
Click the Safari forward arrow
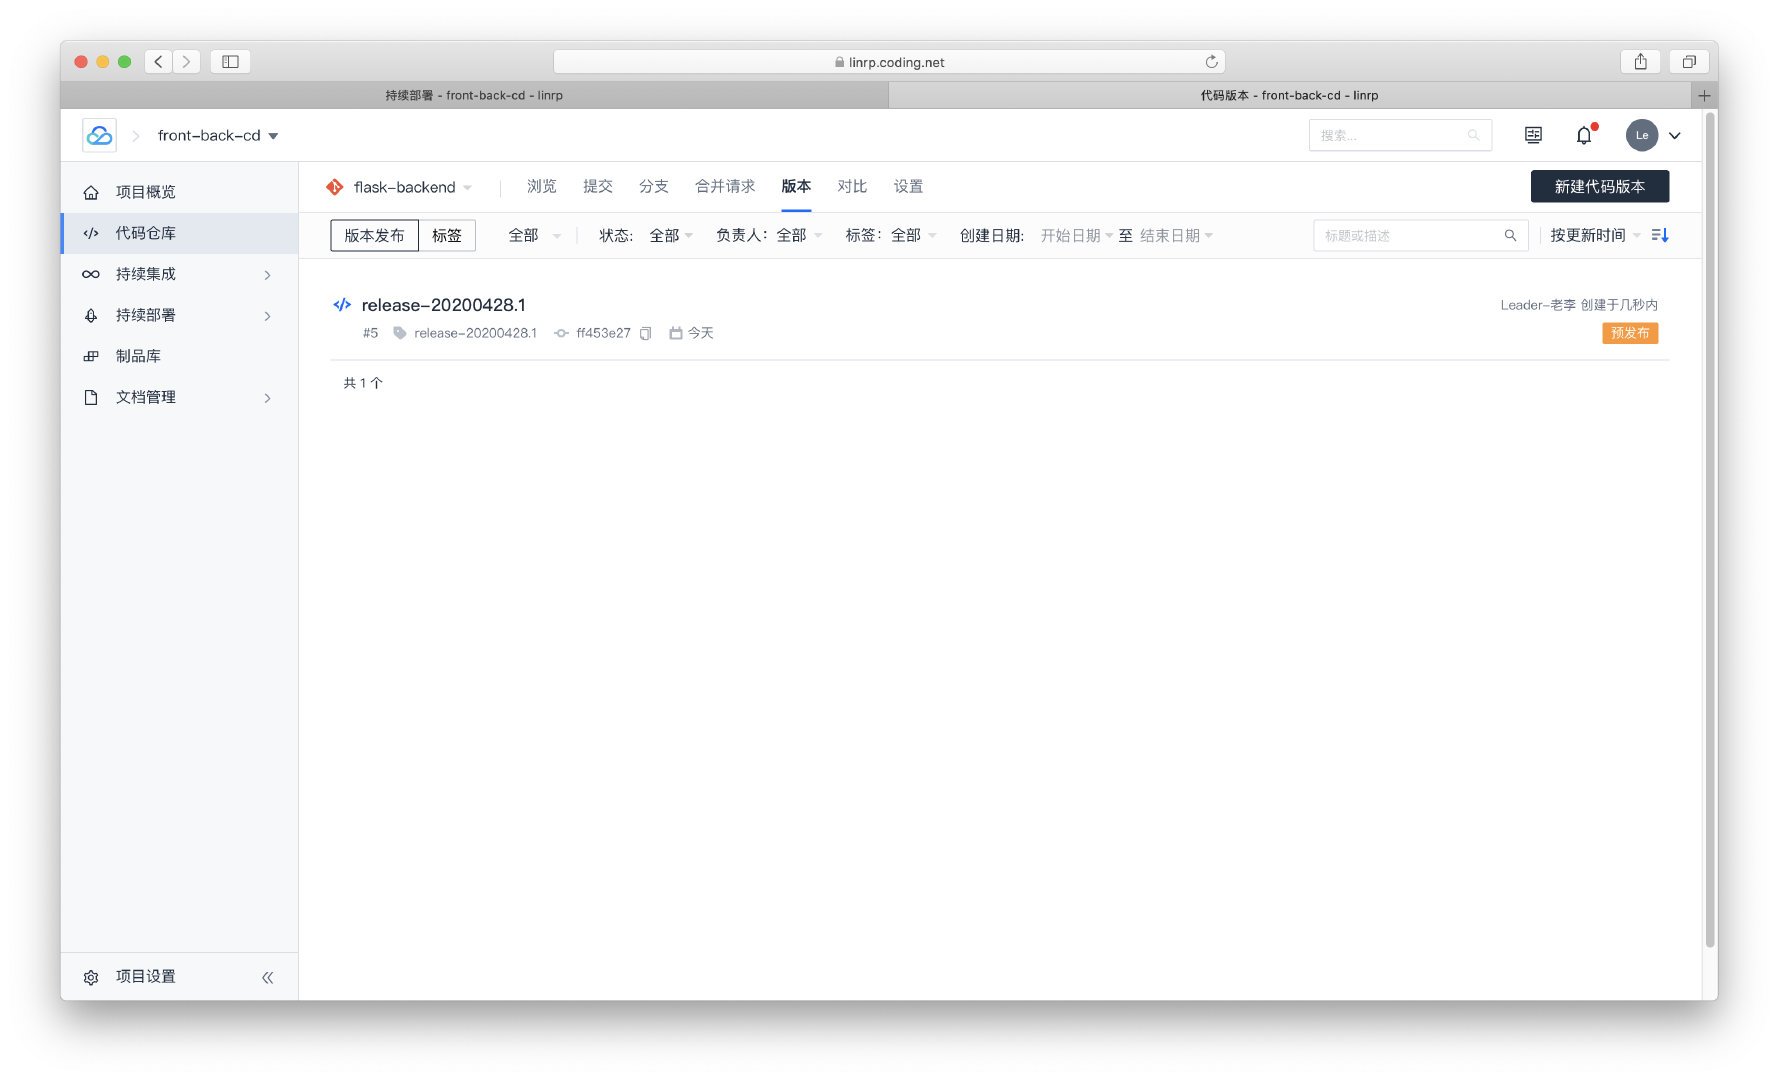(x=186, y=61)
